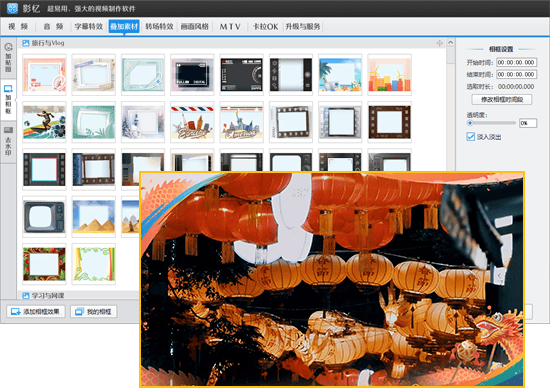Choose the beach palm tree frame

coord(340,75)
